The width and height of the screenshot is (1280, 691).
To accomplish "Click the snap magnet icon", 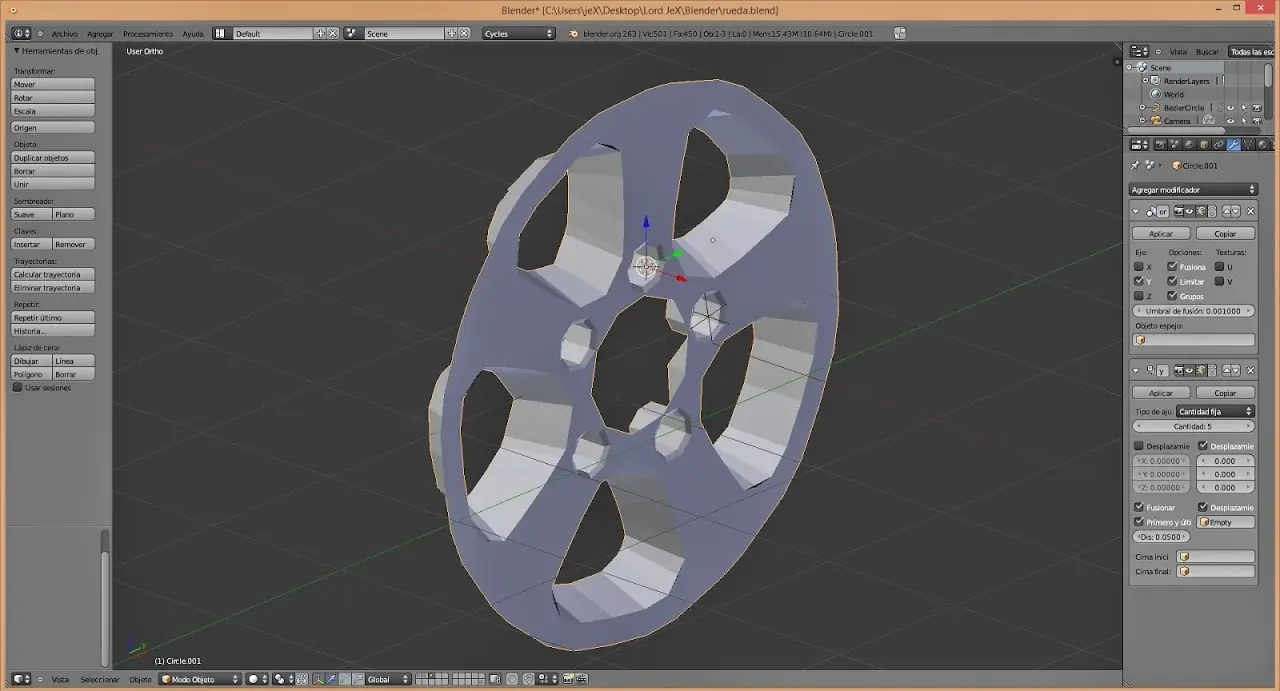I will 529,679.
